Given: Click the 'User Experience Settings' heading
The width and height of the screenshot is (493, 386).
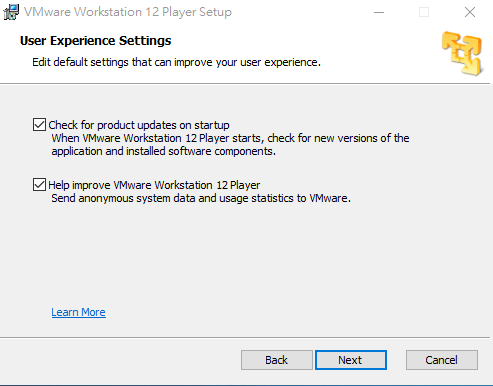Looking at the screenshot, I should pos(95,41).
